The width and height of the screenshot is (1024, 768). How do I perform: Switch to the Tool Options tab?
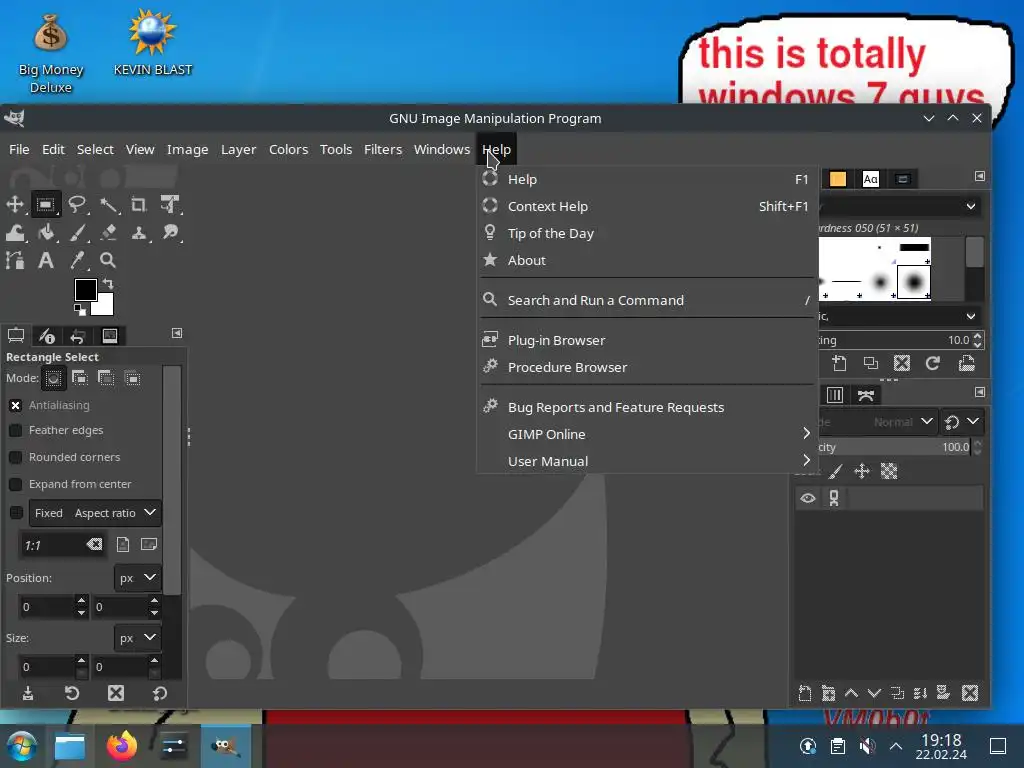(16, 336)
